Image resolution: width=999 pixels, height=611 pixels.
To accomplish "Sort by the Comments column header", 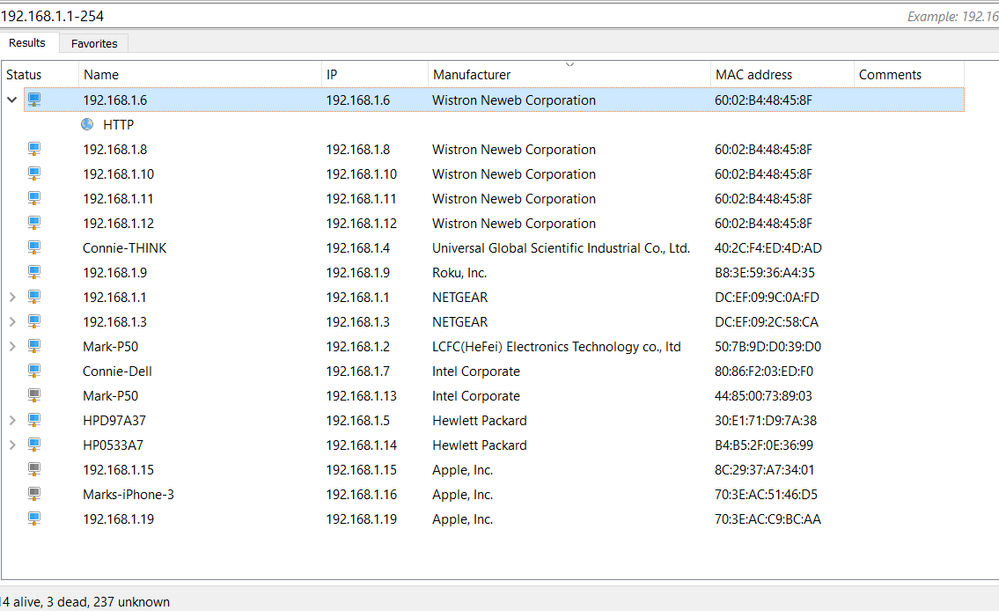I will [x=909, y=75].
